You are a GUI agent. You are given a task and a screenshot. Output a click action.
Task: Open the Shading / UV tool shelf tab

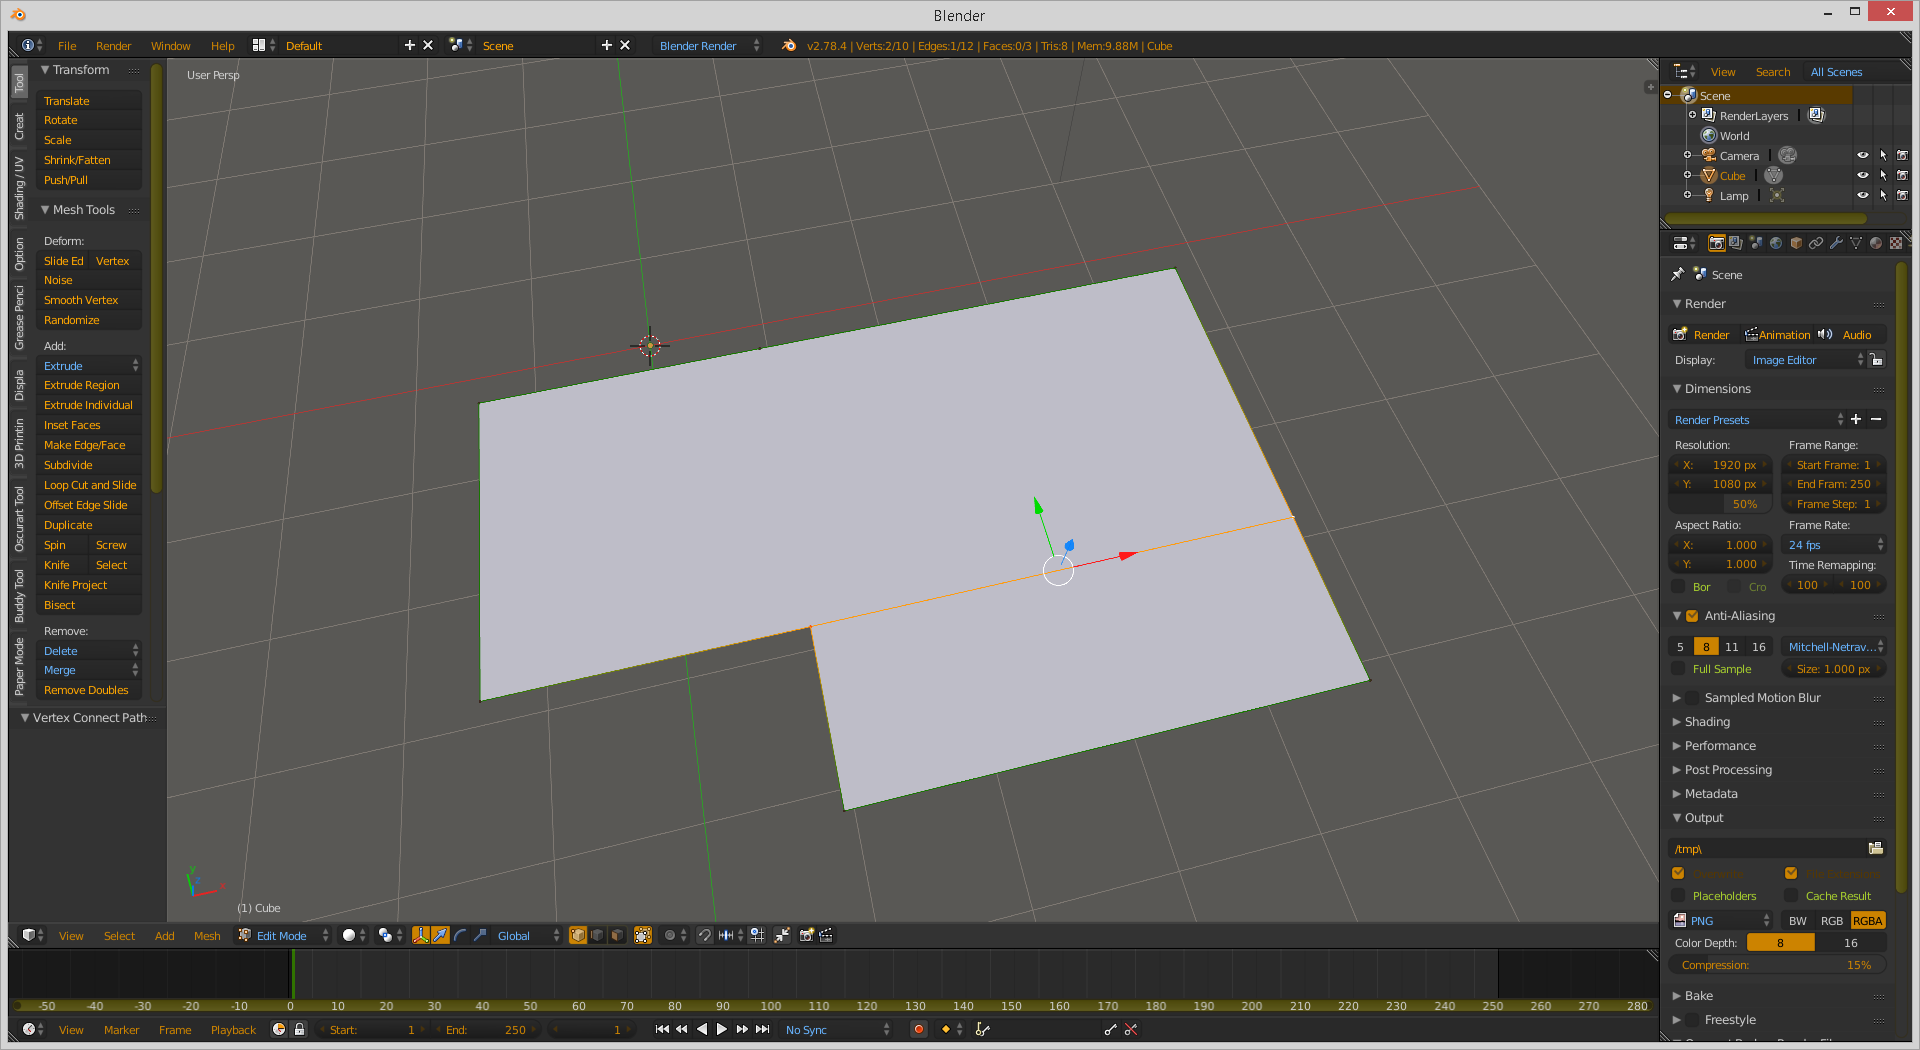click(19, 187)
